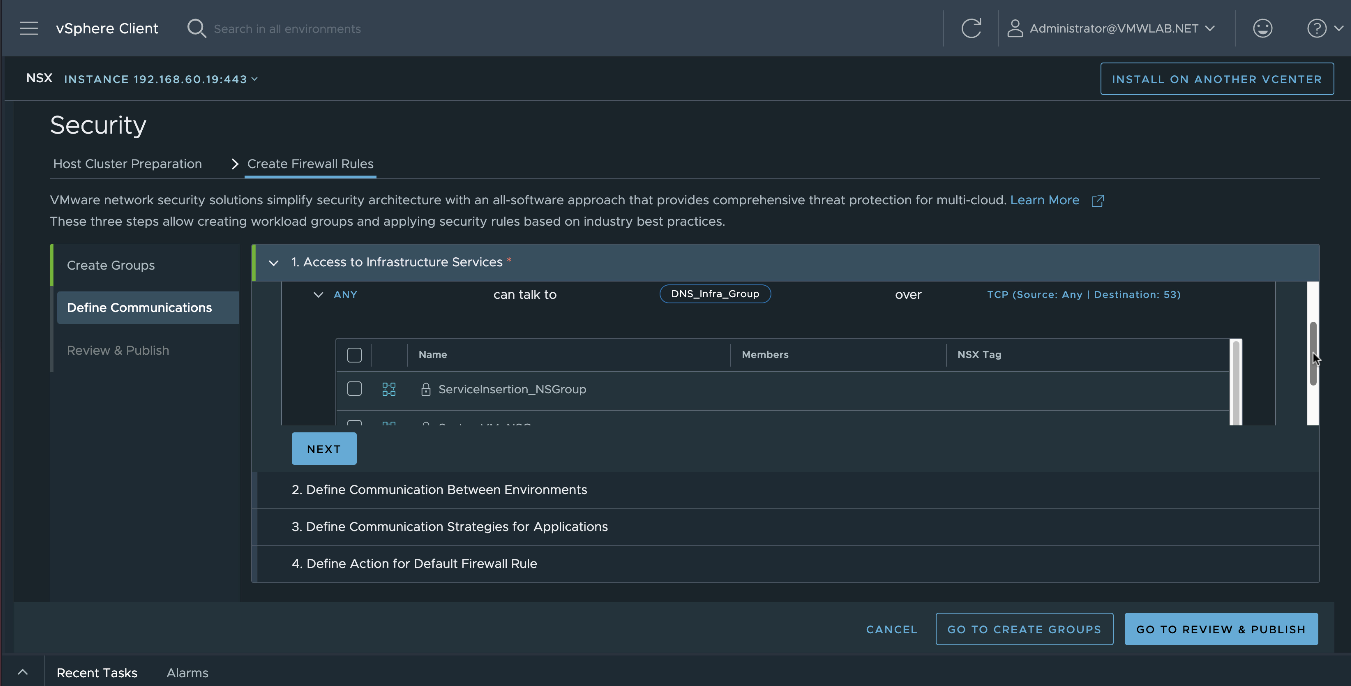Open the Administrator@VMWLAB.NET user menu
1351x686 pixels.
[x=1111, y=28]
